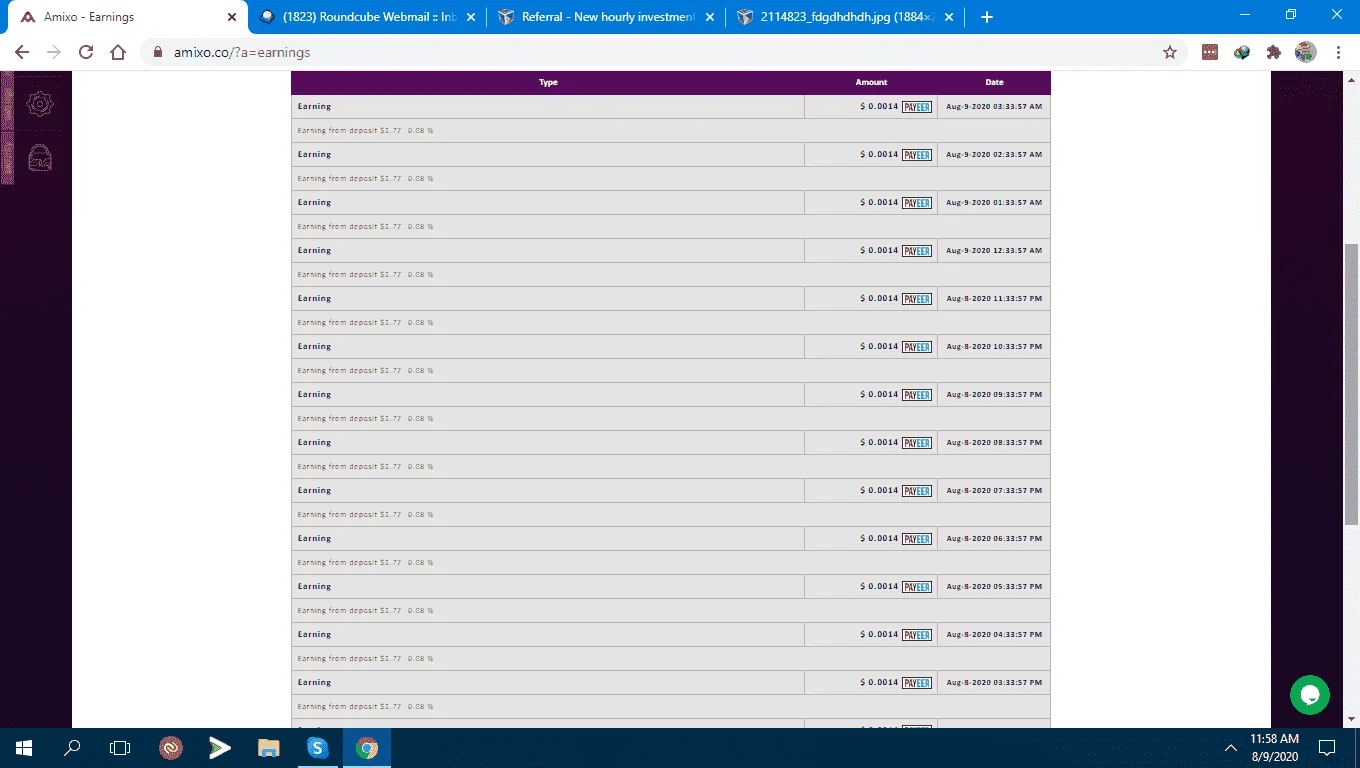This screenshot has width=1360, height=768.
Task: Open the Chrome extensions puzzle icon
Action: tap(1273, 52)
